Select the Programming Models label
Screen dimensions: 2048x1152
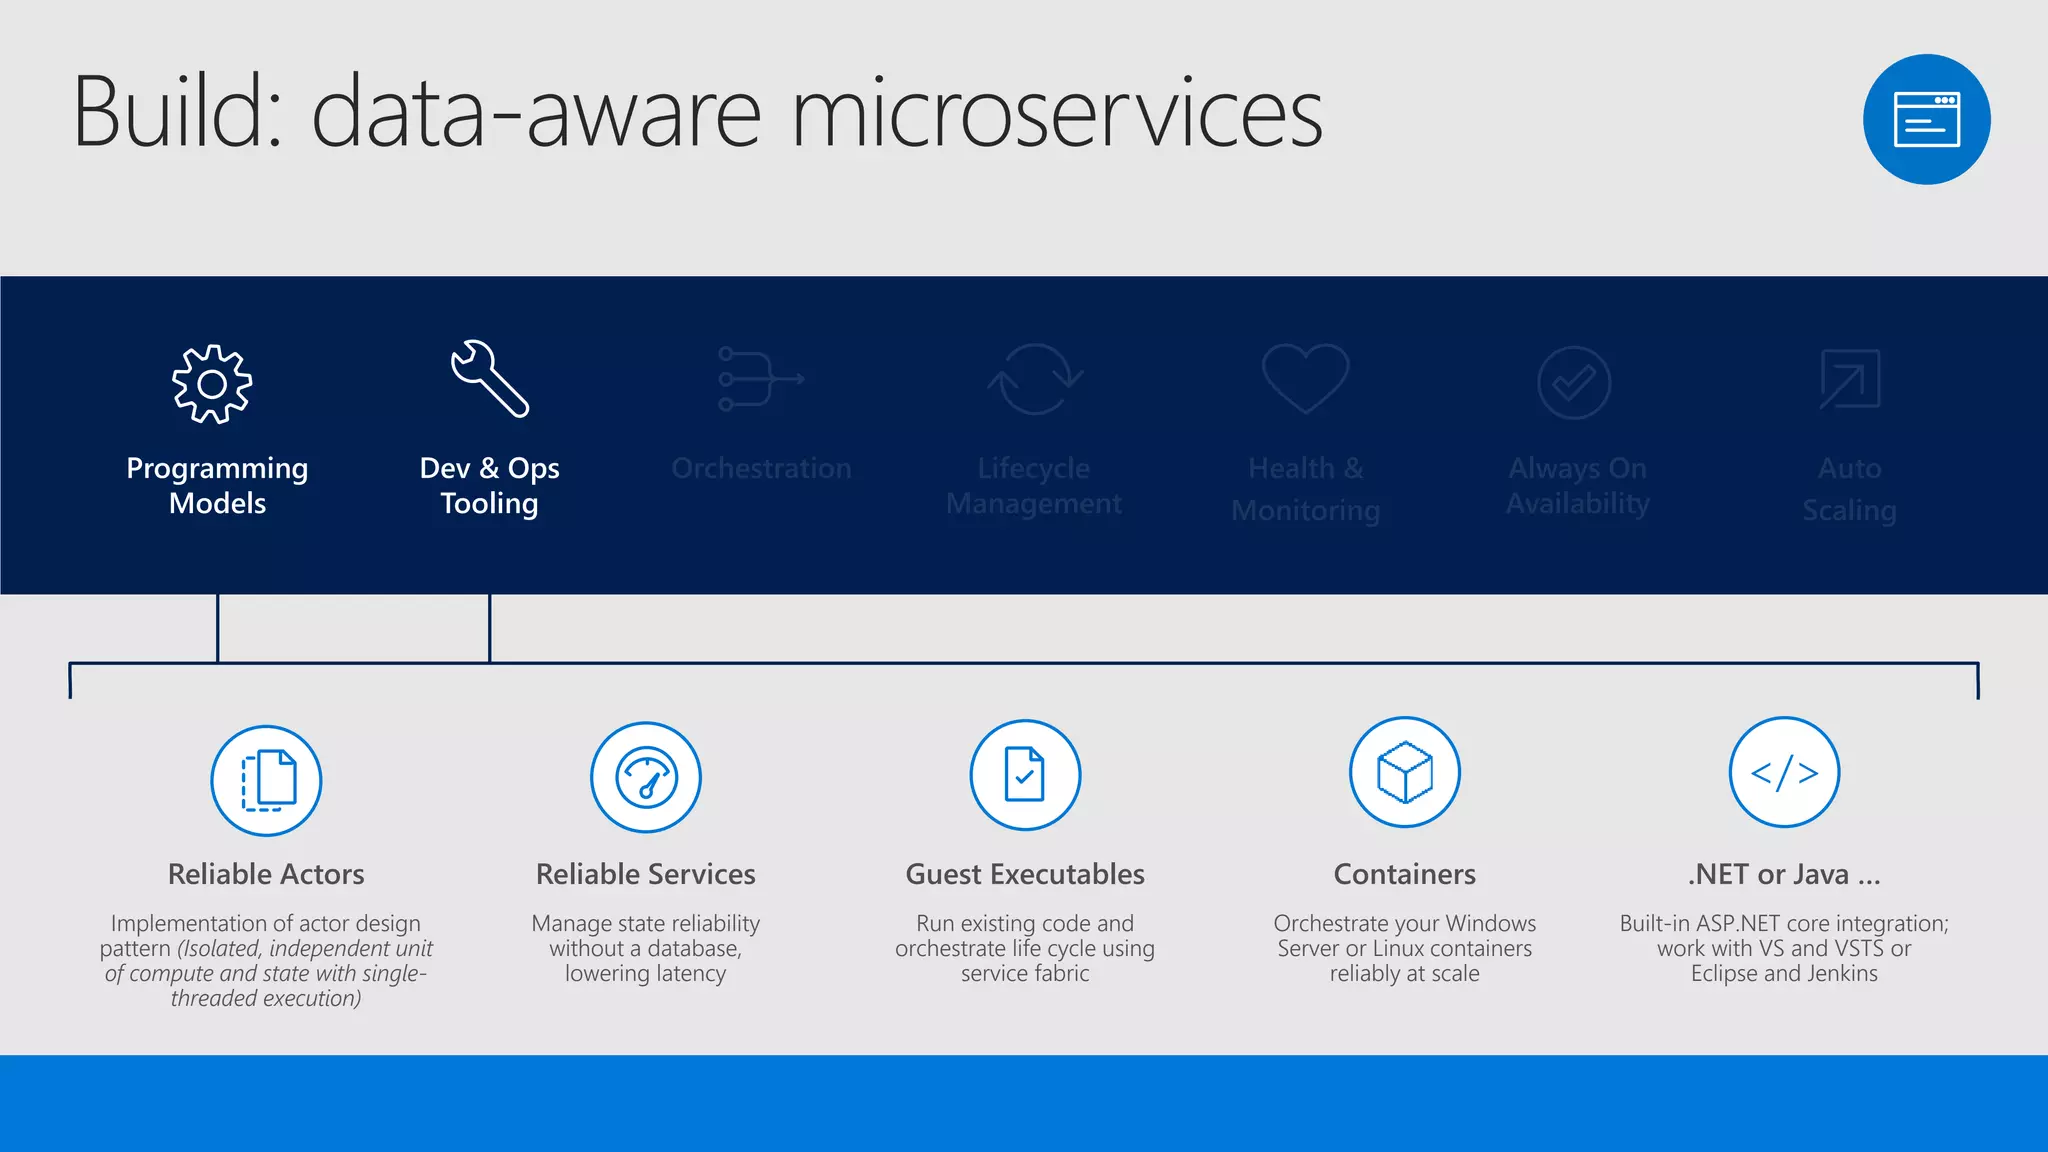point(217,486)
